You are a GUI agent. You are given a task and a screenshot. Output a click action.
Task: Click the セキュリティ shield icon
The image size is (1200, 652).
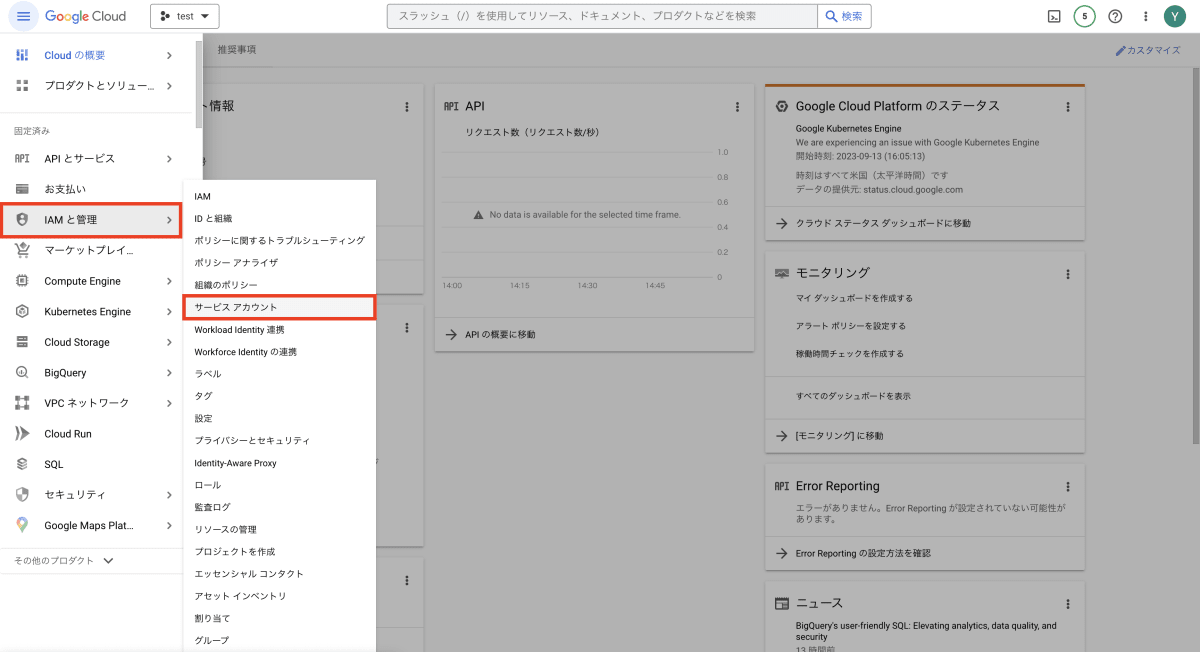click(x=23, y=494)
